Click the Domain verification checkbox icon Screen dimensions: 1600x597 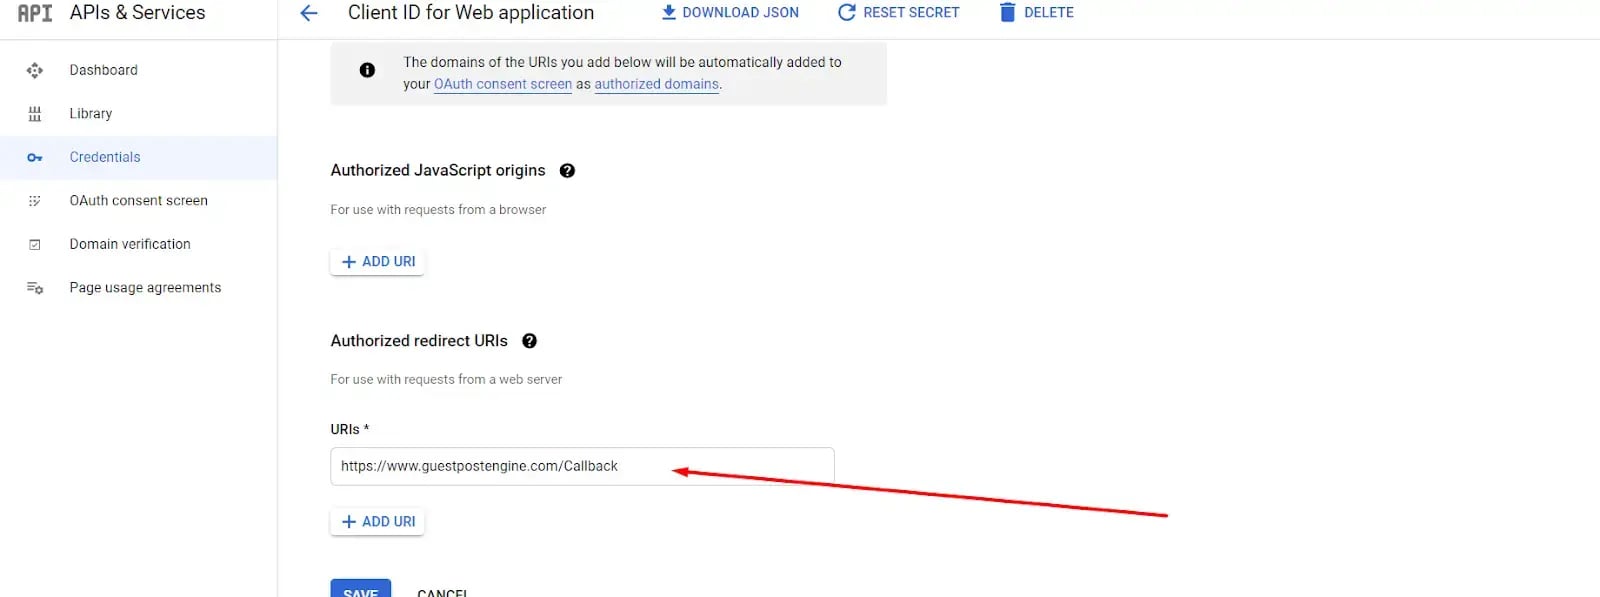tap(35, 244)
